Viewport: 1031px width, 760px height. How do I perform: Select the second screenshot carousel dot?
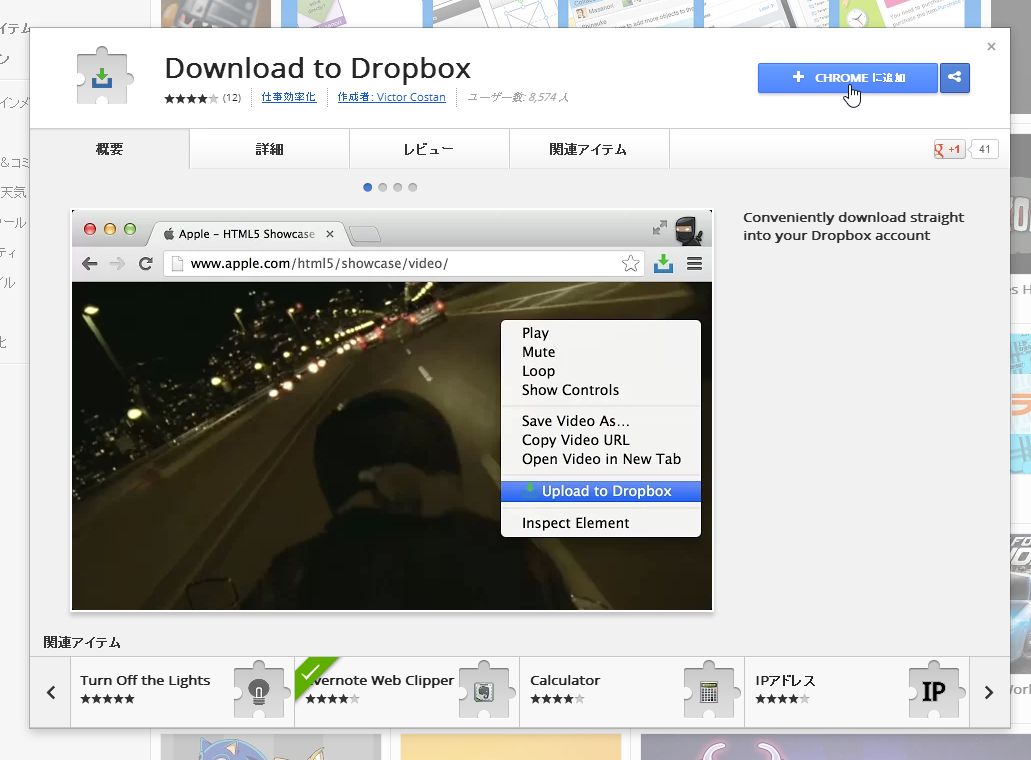(x=383, y=187)
